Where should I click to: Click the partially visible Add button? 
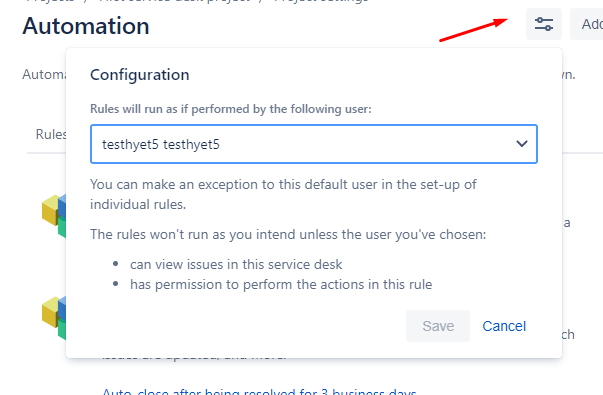click(587, 24)
